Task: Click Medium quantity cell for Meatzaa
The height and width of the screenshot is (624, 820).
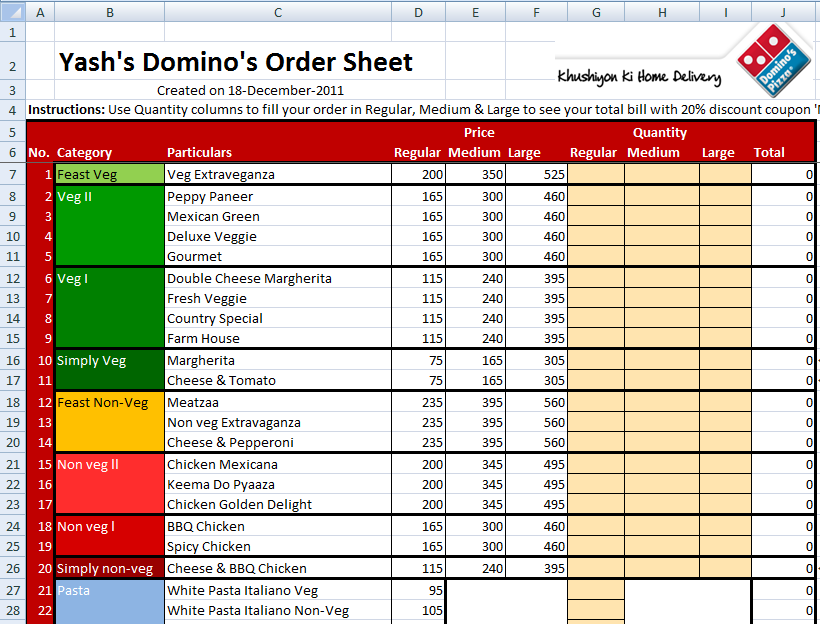Action: tap(662, 402)
